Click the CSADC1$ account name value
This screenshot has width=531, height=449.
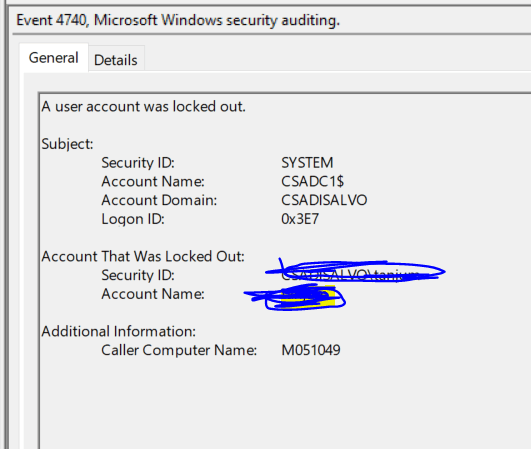312,181
